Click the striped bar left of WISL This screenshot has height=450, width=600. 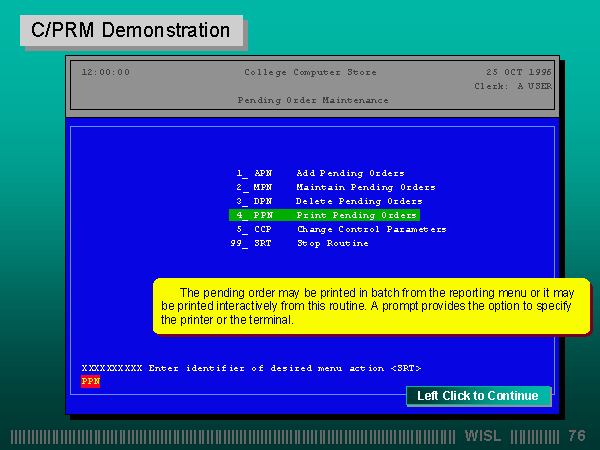(235, 436)
